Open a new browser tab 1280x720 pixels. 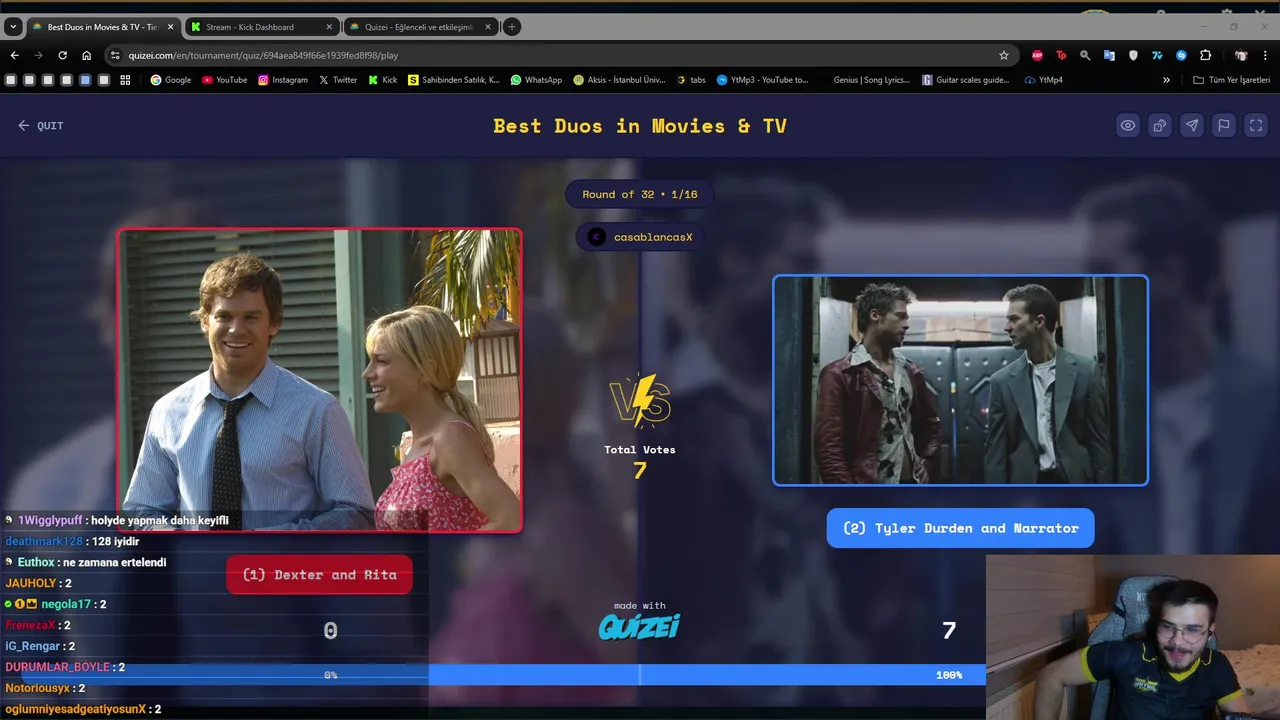click(511, 27)
